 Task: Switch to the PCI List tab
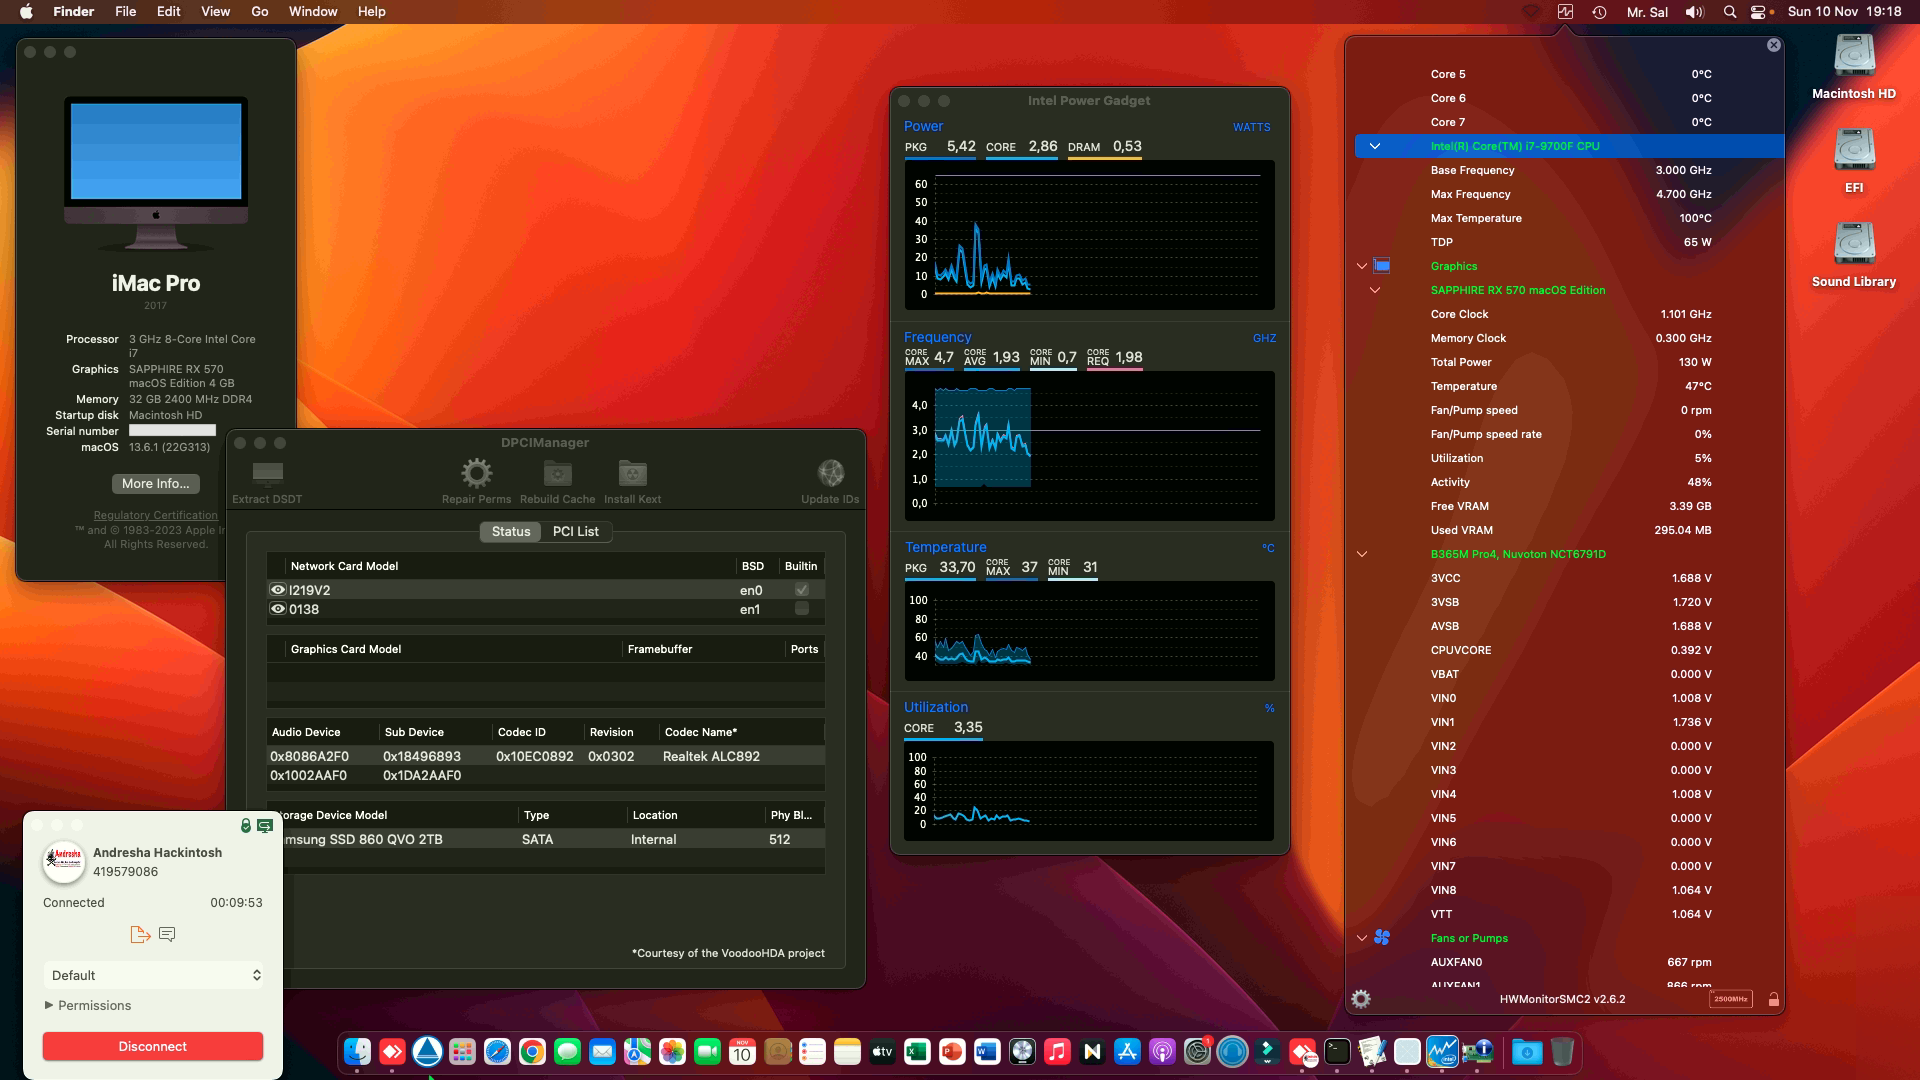[x=576, y=531]
